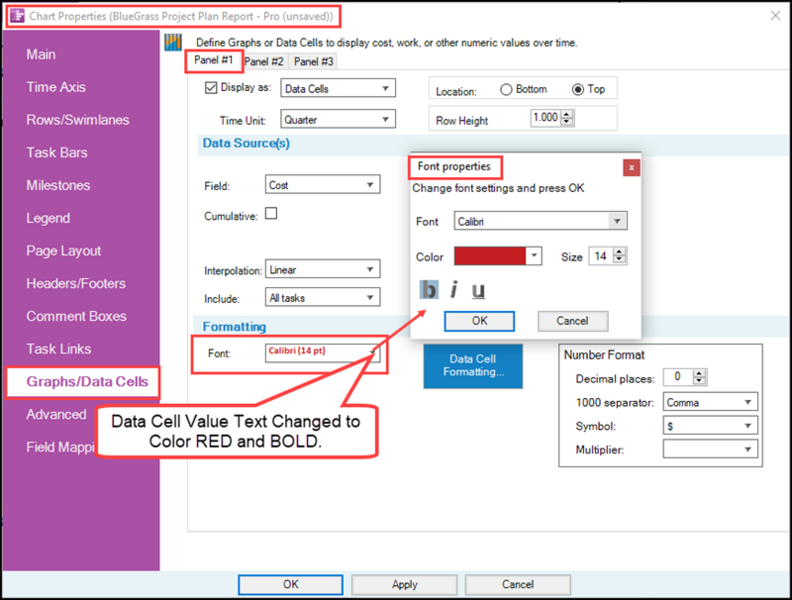Decrease the font Size stepper
792x600 pixels.
pos(620,260)
